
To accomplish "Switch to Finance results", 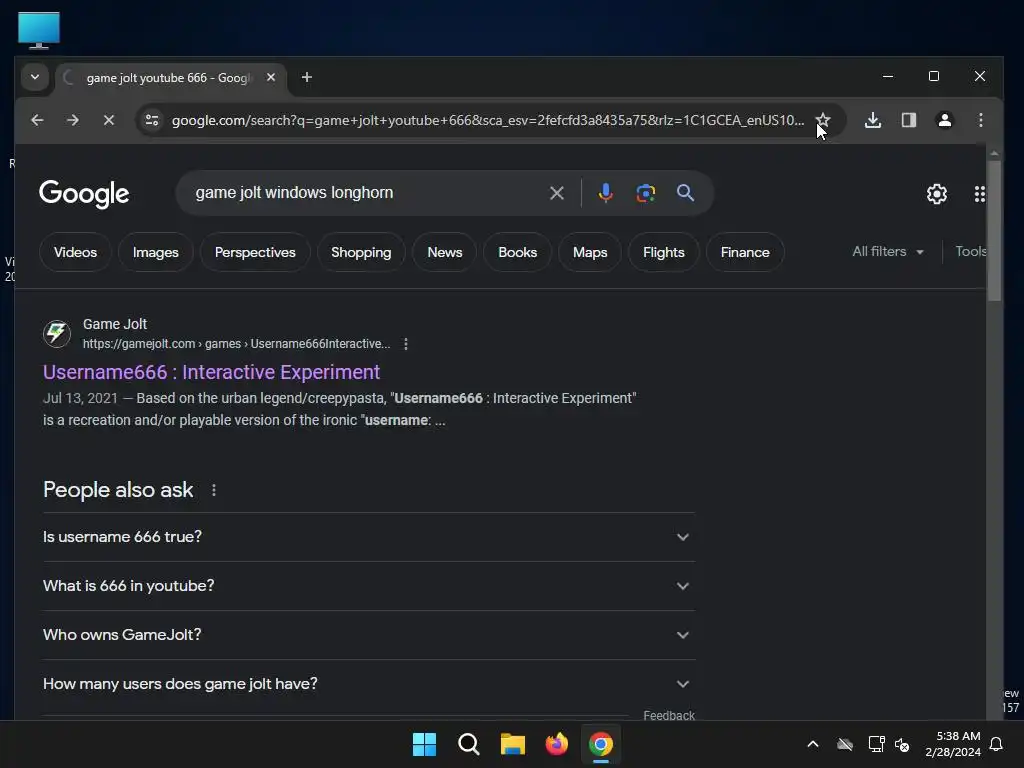I will pyautogui.click(x=745, y=252).
